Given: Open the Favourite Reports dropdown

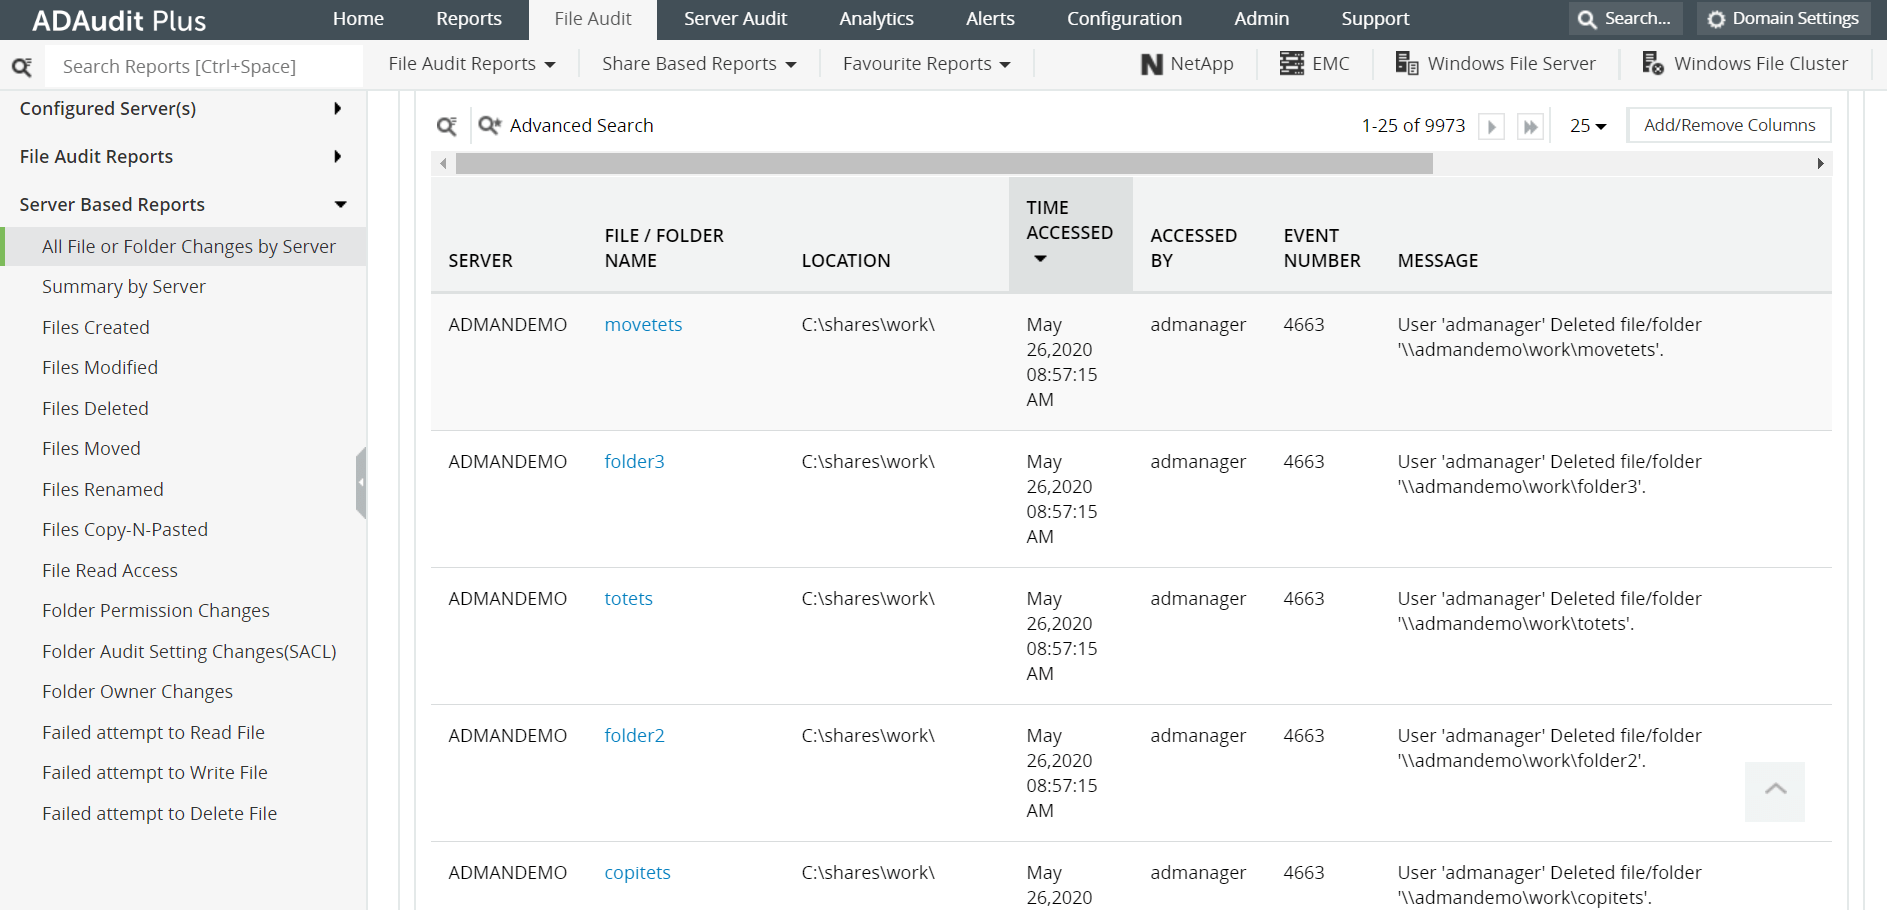Looking at the screenshot, I should click(927, 64).
